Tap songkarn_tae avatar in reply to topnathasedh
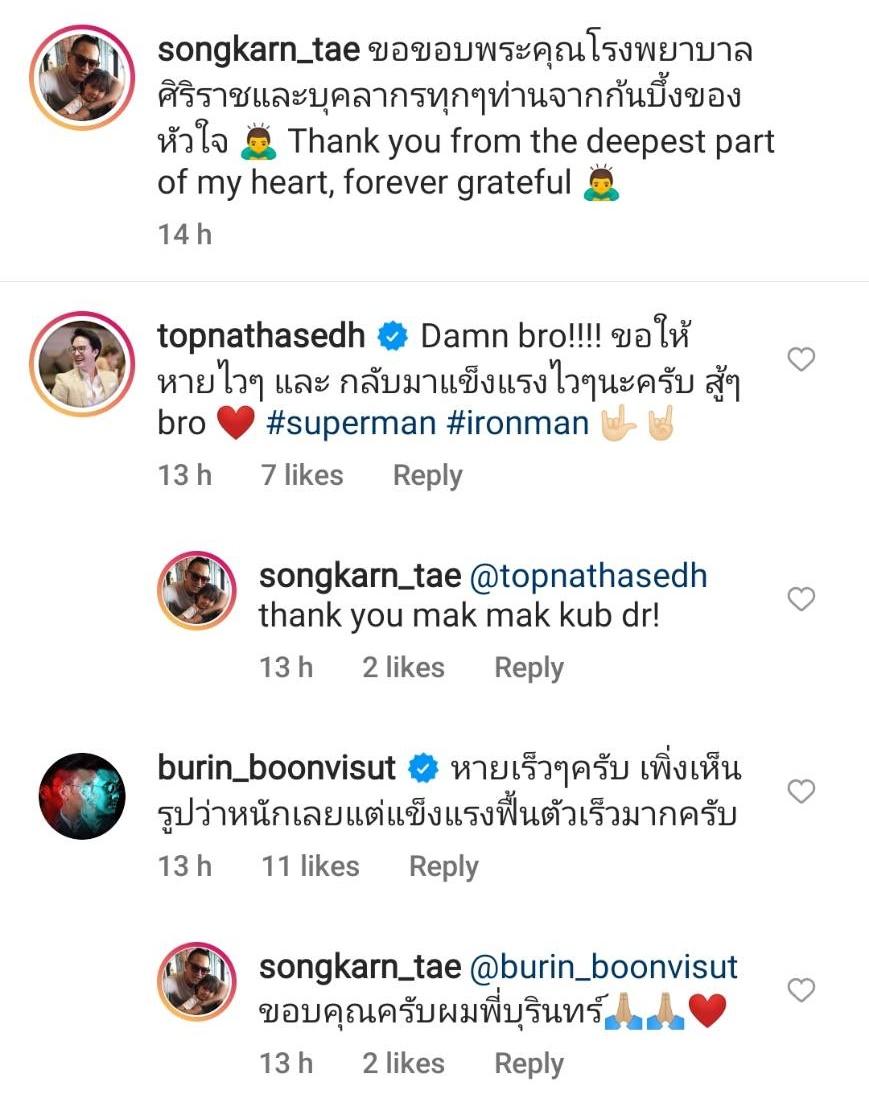 (196, 591)
